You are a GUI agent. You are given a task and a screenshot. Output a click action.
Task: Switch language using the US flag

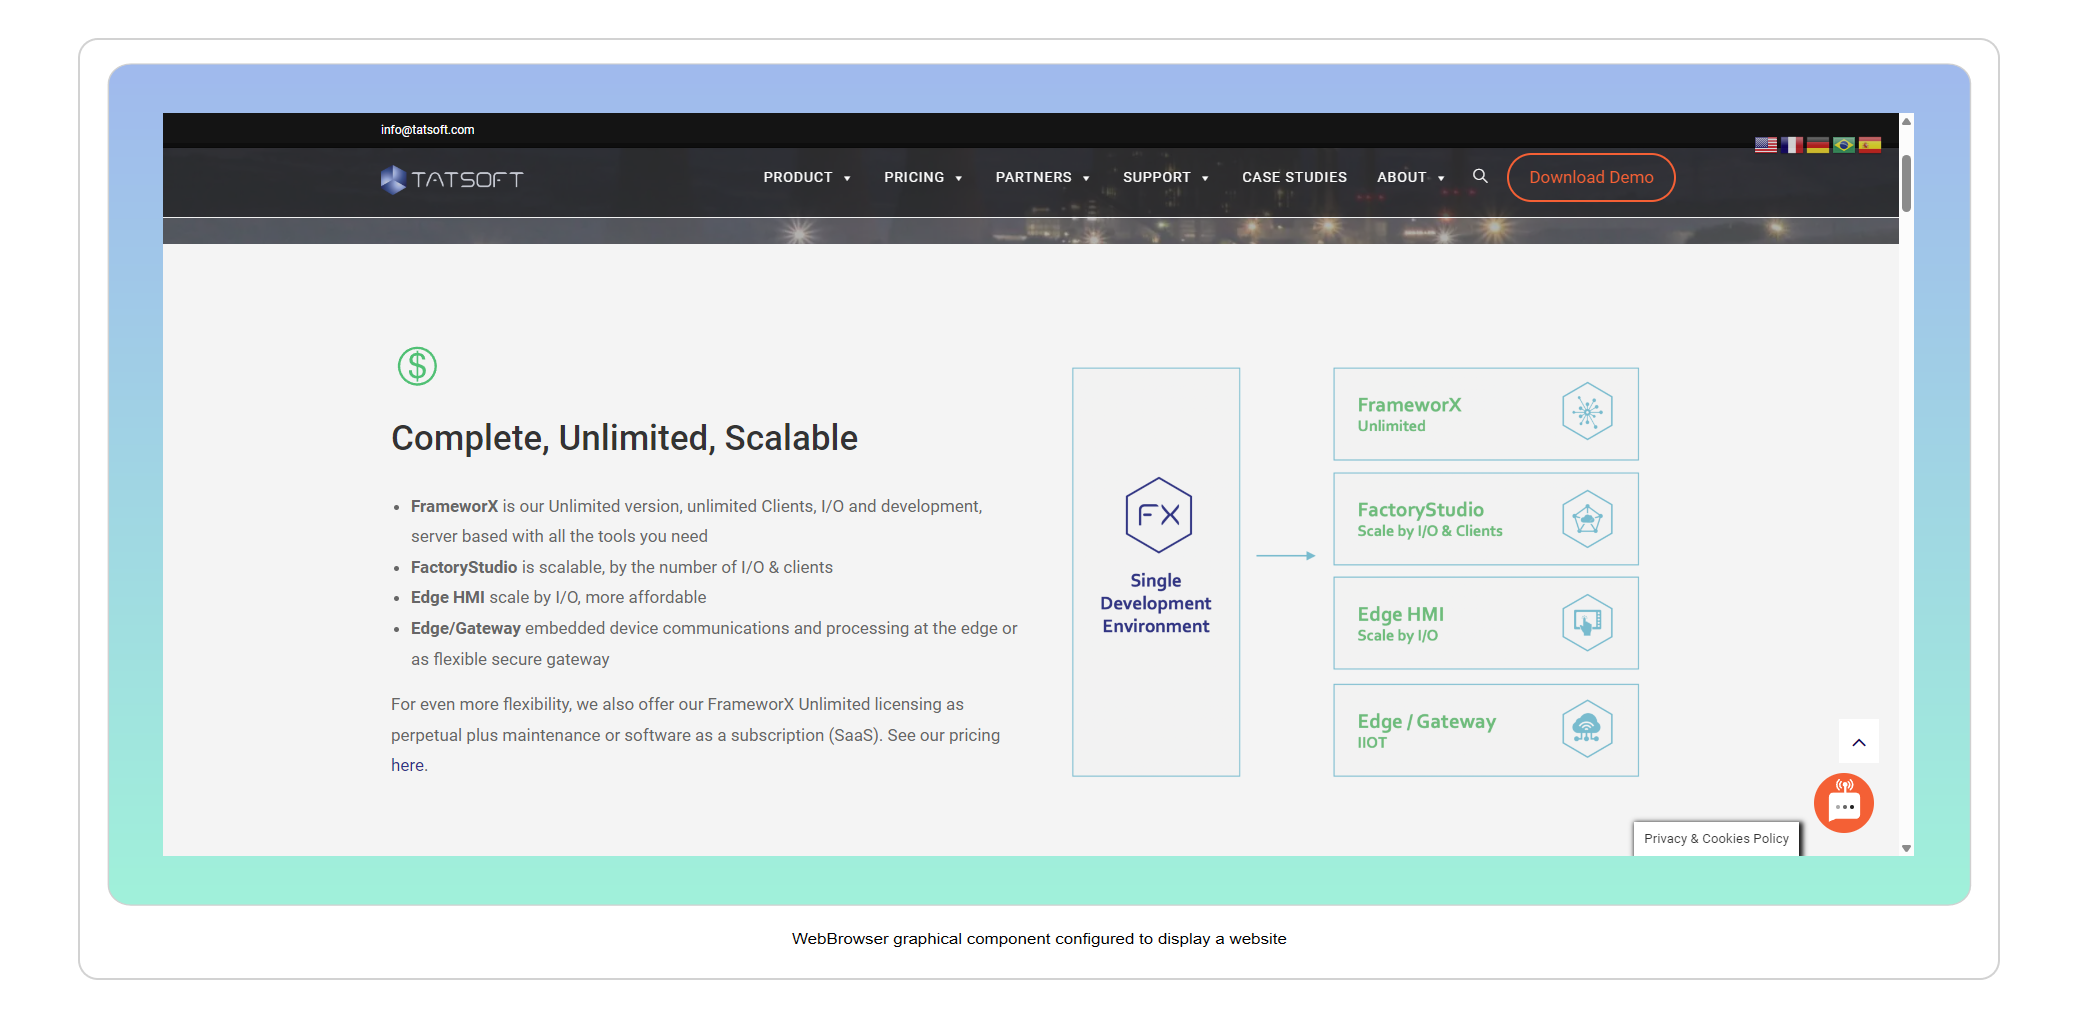[1765, 145]
